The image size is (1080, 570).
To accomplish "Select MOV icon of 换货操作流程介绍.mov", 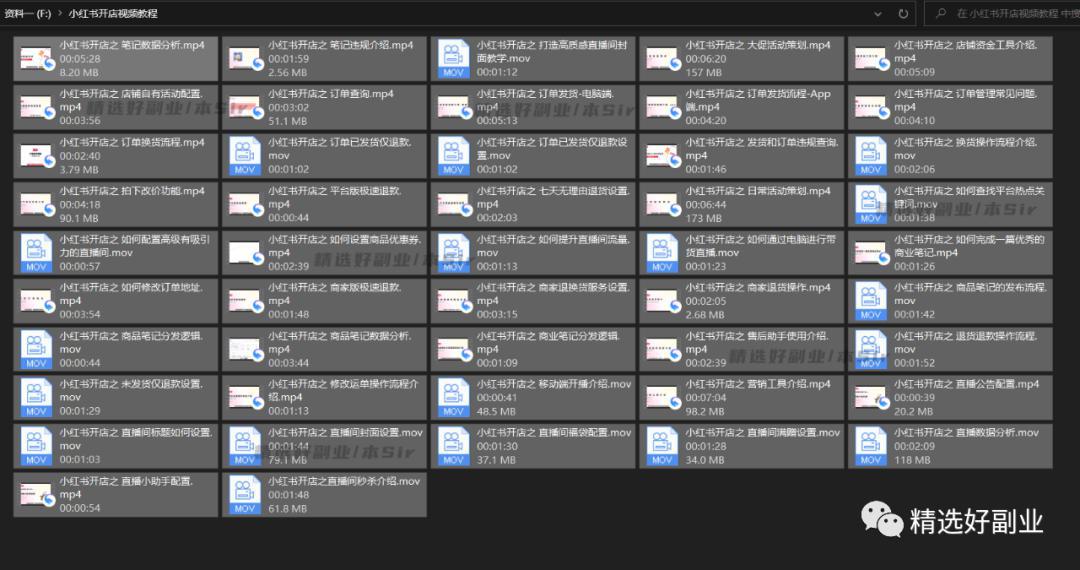I will (871, 156).
